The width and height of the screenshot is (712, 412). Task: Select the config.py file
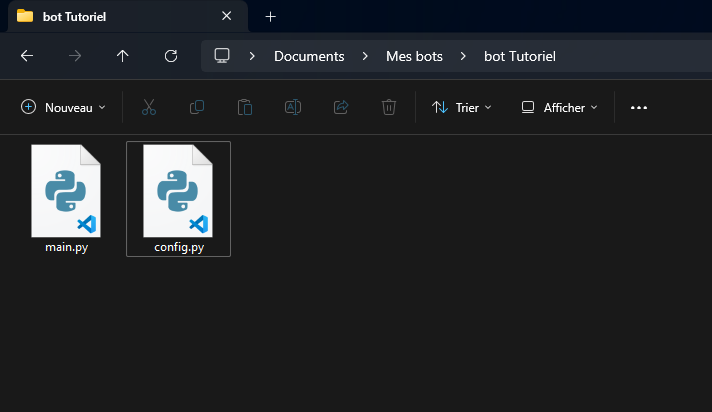click(178, 198)
